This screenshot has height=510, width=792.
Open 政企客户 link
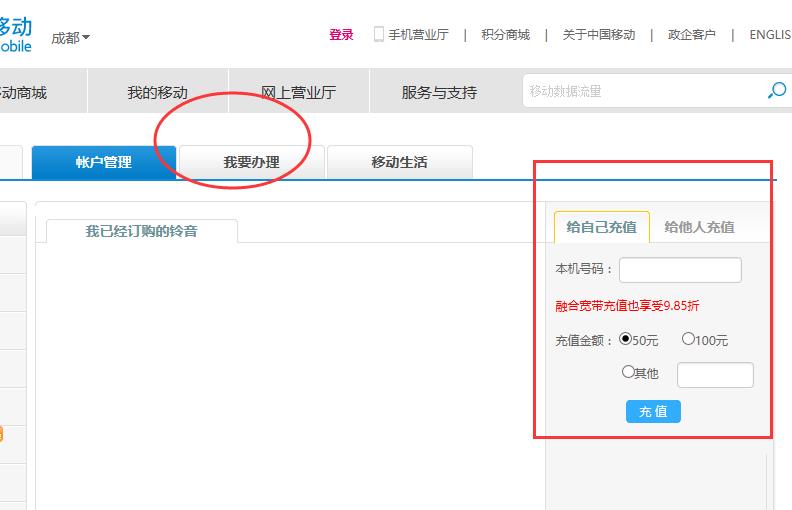click(x=691, y=34)
